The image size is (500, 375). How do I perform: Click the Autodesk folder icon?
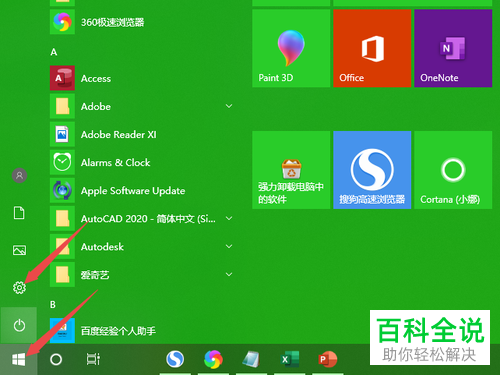pyautogui.click(x=62, y=246)
